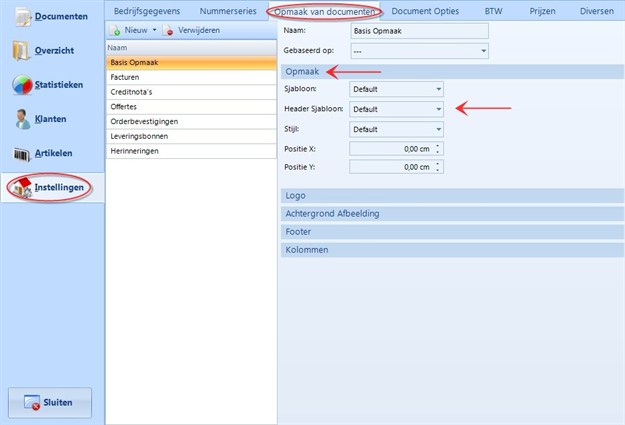Click the Documenten navigation label

(x=61, y=17)
